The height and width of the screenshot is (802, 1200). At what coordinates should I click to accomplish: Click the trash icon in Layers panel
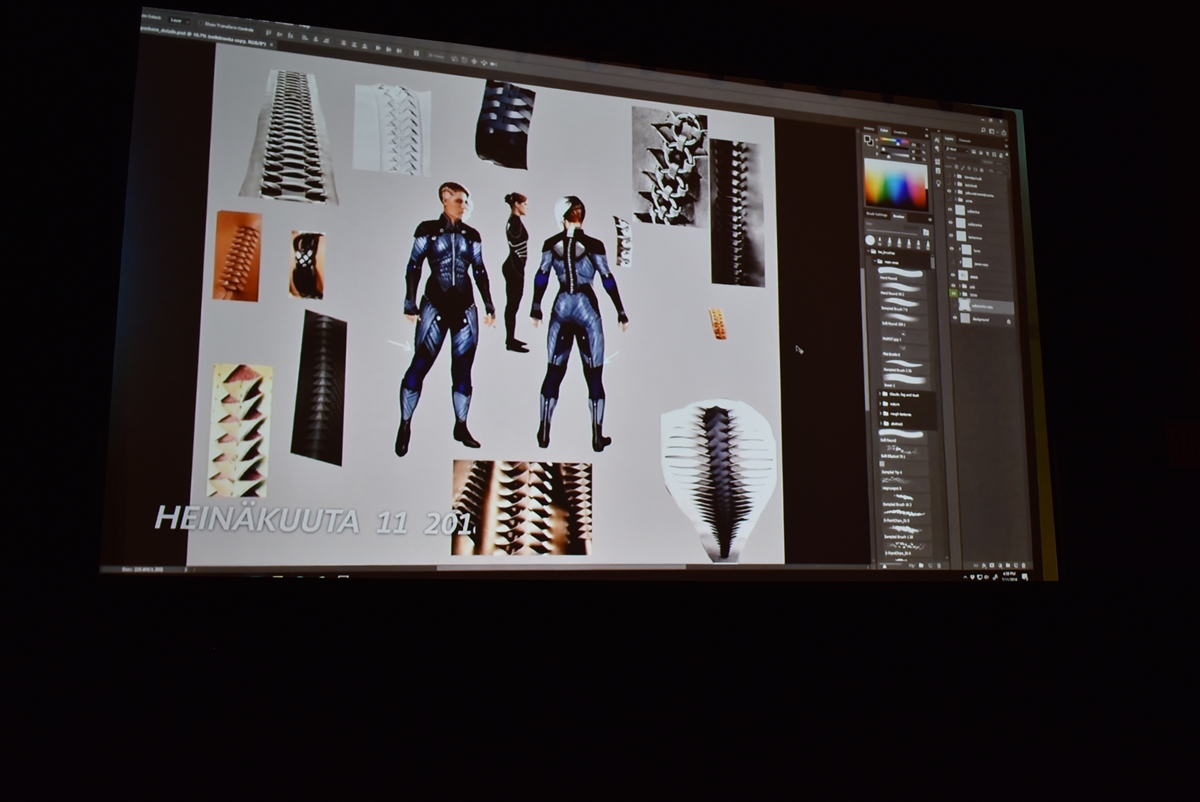click(x=1022, y=565)
